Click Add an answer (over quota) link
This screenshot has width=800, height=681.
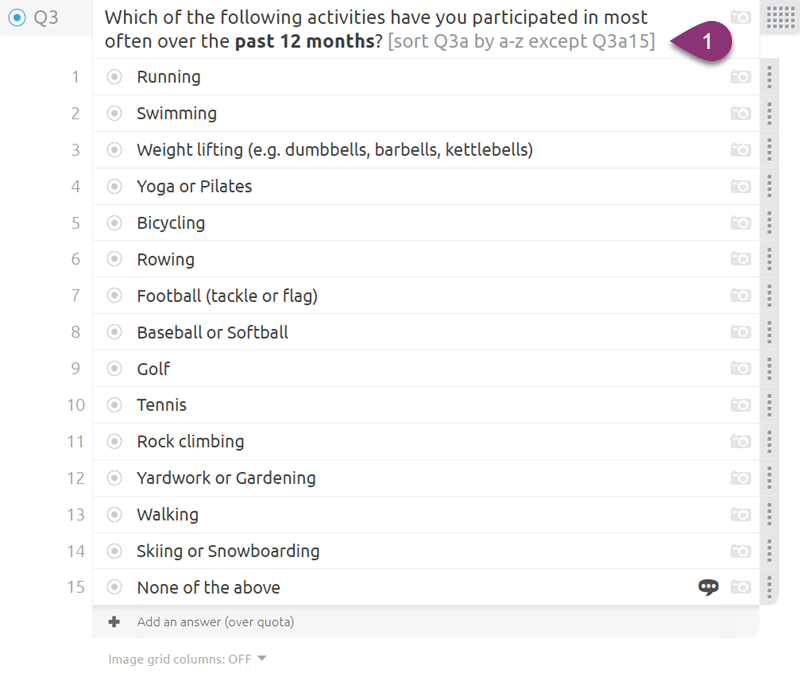215,622
